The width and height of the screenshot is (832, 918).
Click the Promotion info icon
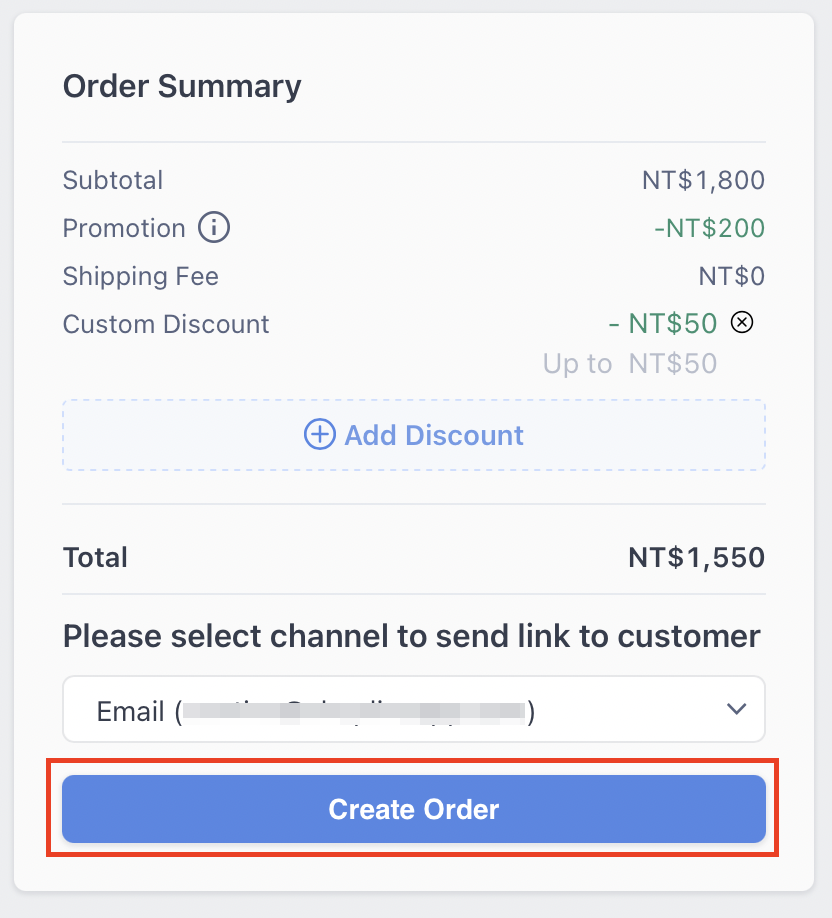[x=214, y=227]
